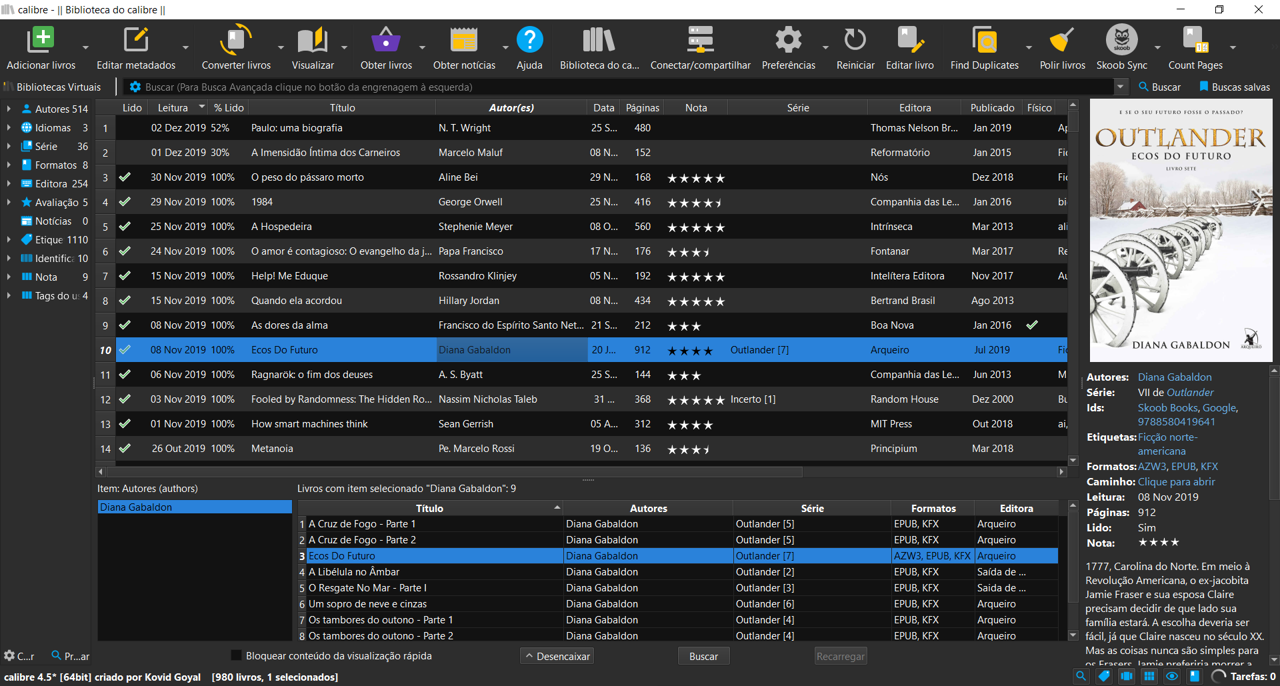
Task: Expand the Avaliação category
Action: coord(9,202)
